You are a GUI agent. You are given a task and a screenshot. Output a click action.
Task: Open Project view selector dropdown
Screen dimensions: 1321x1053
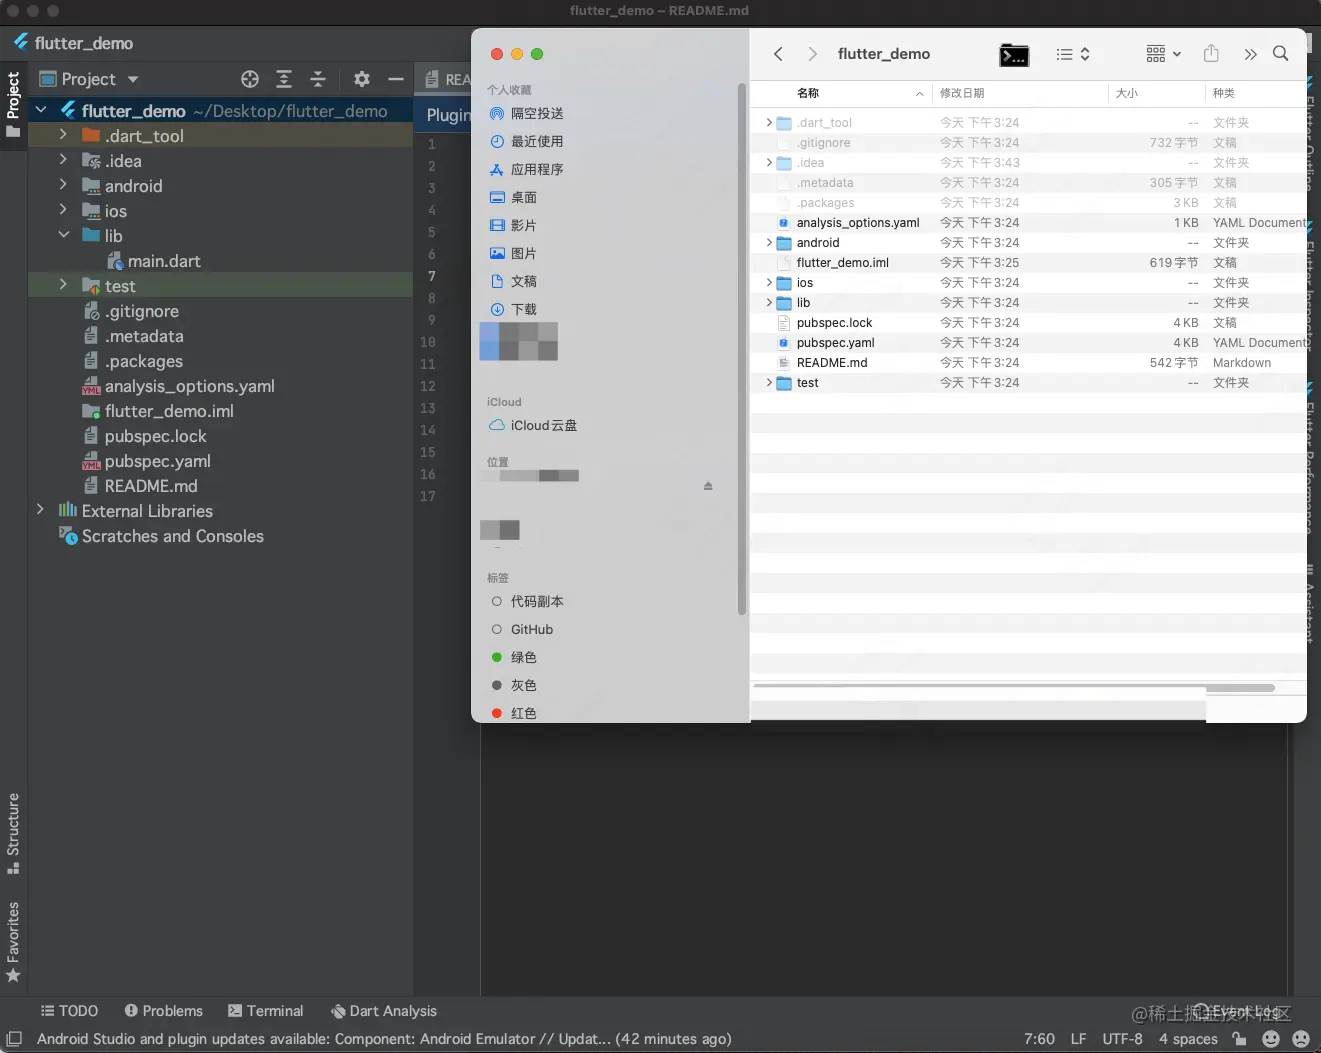pyautogui.click(x=89, y=79)
